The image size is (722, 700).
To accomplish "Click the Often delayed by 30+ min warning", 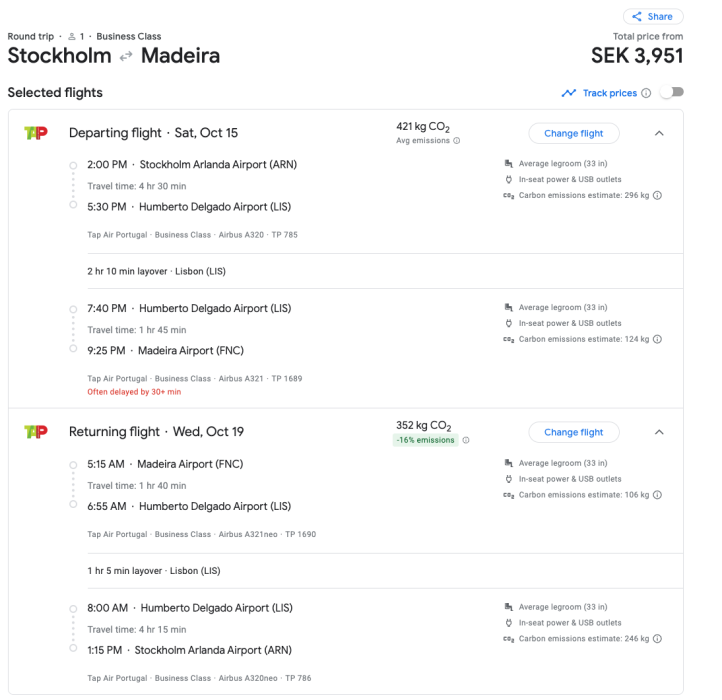I will pos(134,392).
